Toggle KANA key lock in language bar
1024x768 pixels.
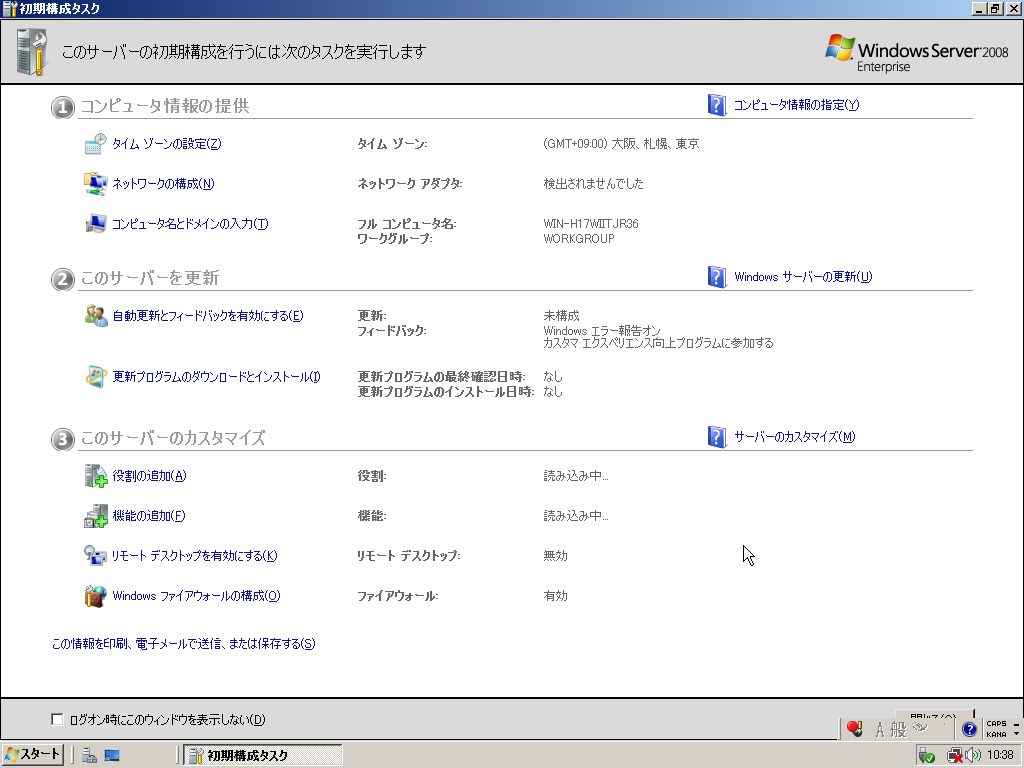[x=996, y=734]
